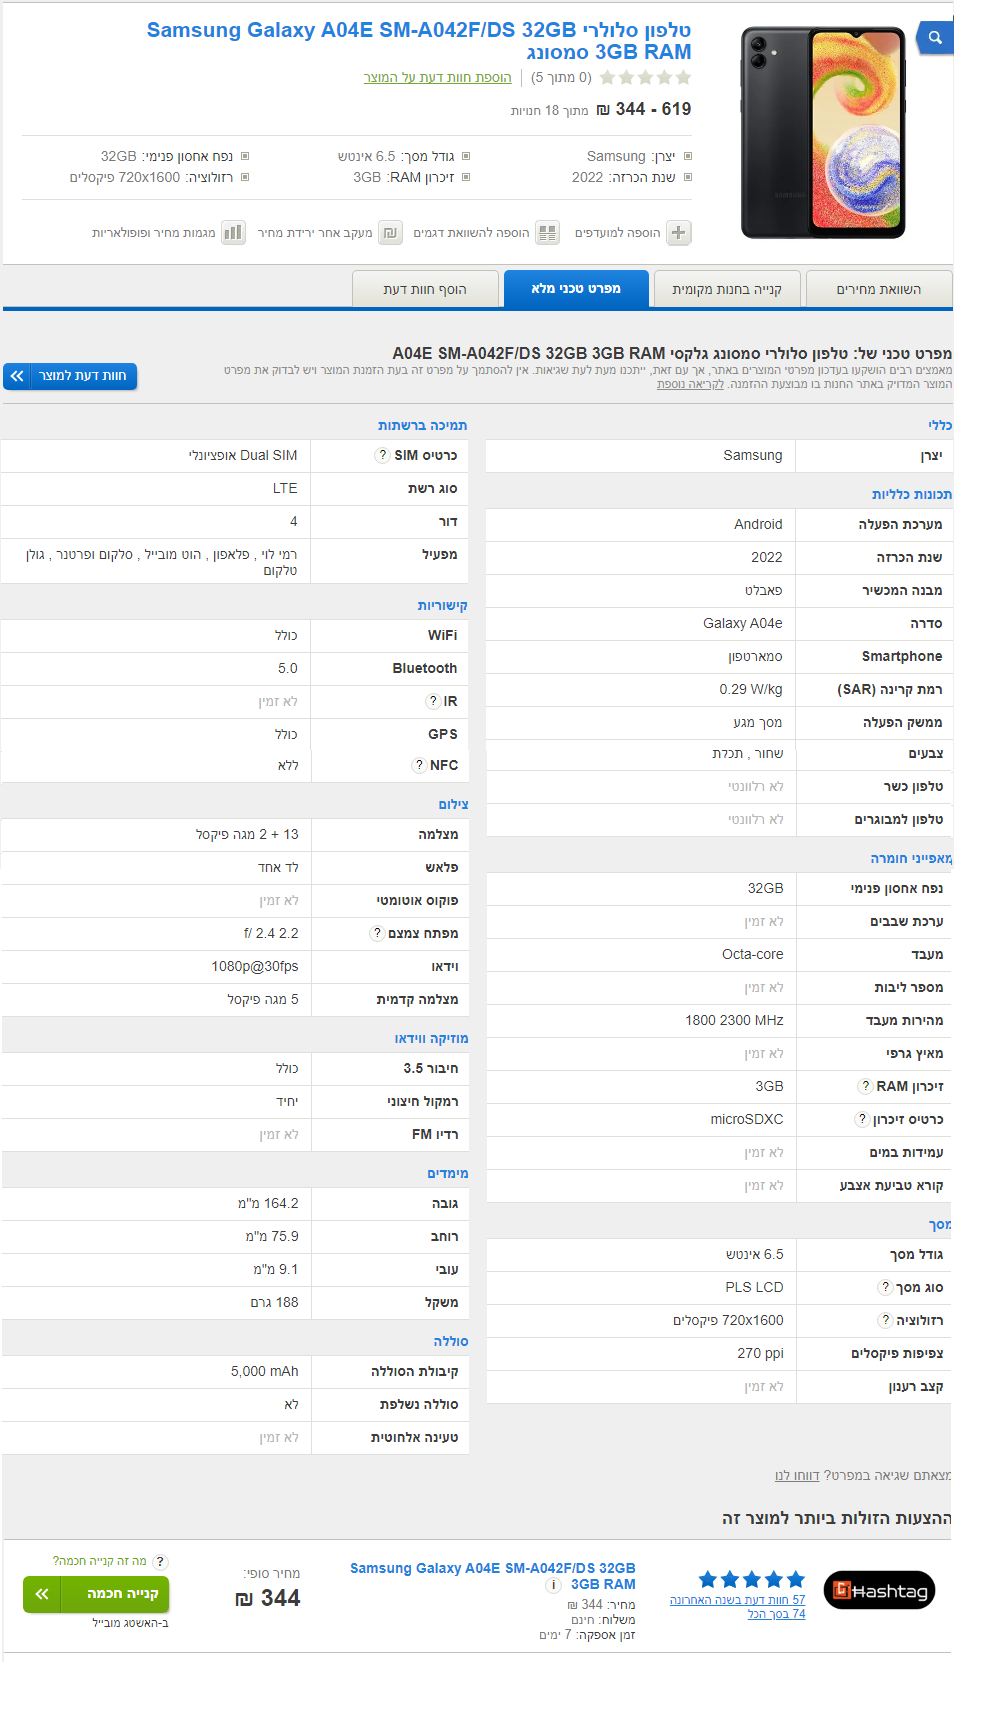Click the blue חוות דעת למוצר button

[70, 376]
